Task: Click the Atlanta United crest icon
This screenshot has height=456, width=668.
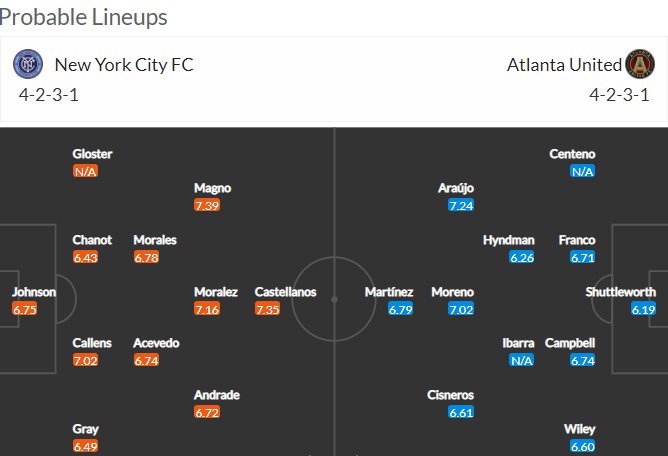Action: 640,64
